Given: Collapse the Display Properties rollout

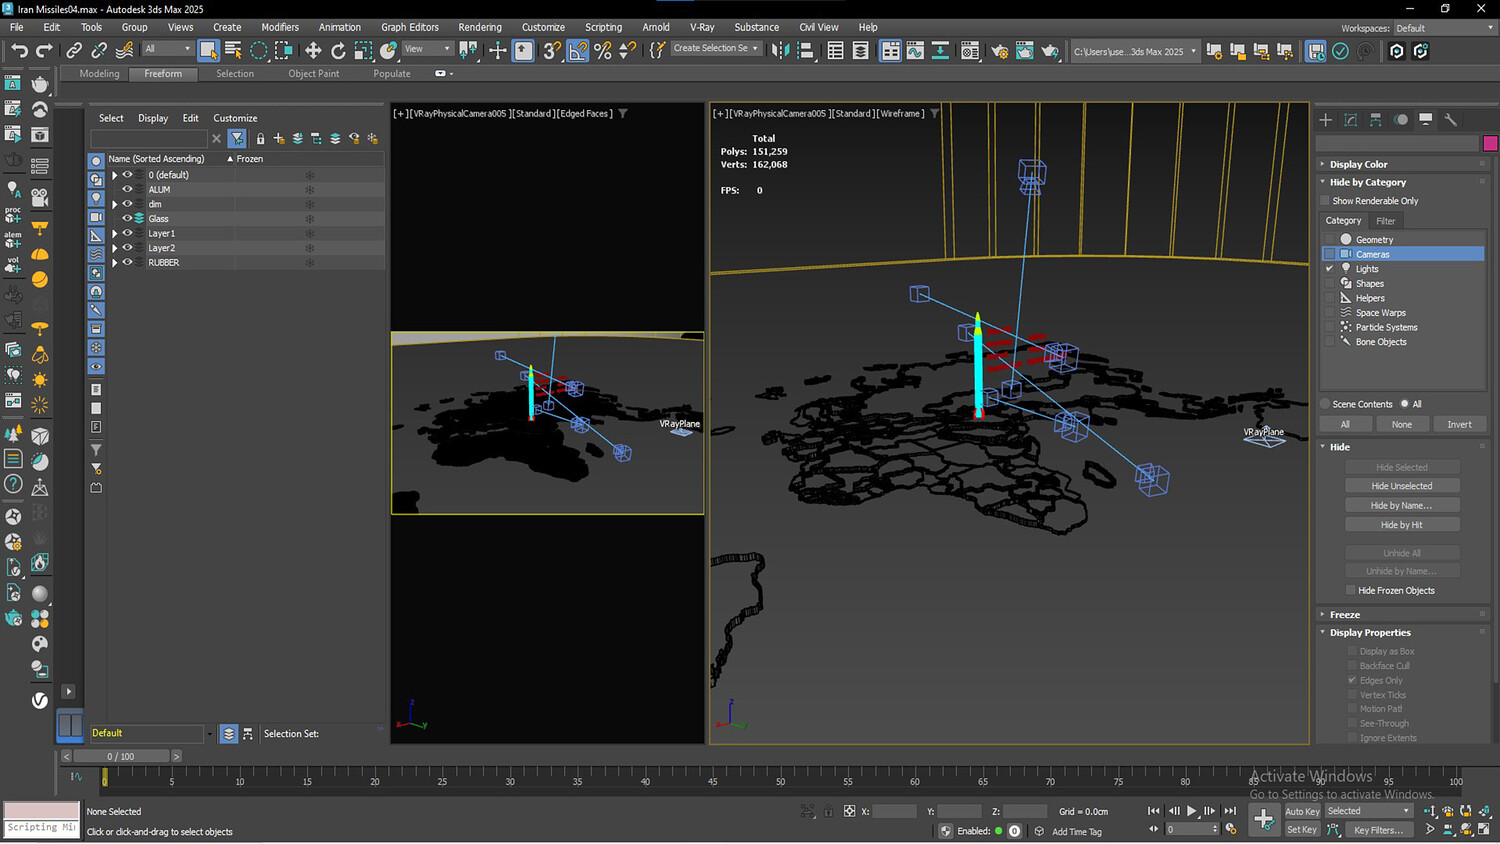Looking at the screenshot, I should point(1369,633).
